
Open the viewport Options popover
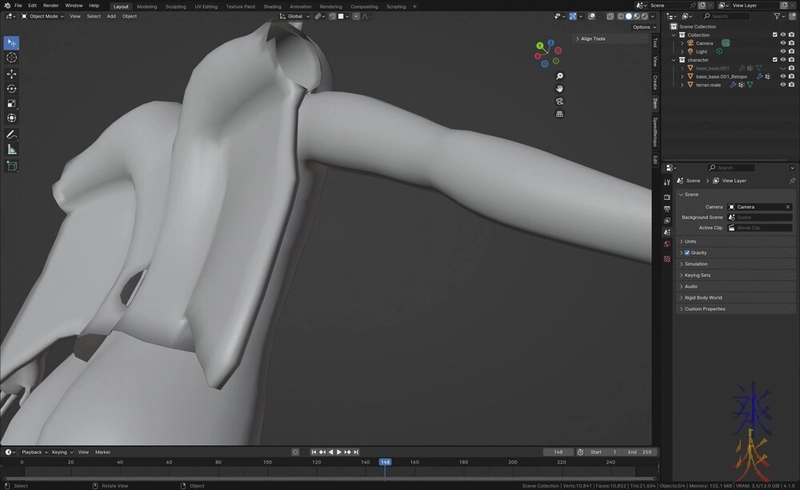pyautogui.click(x=641, y=27)
